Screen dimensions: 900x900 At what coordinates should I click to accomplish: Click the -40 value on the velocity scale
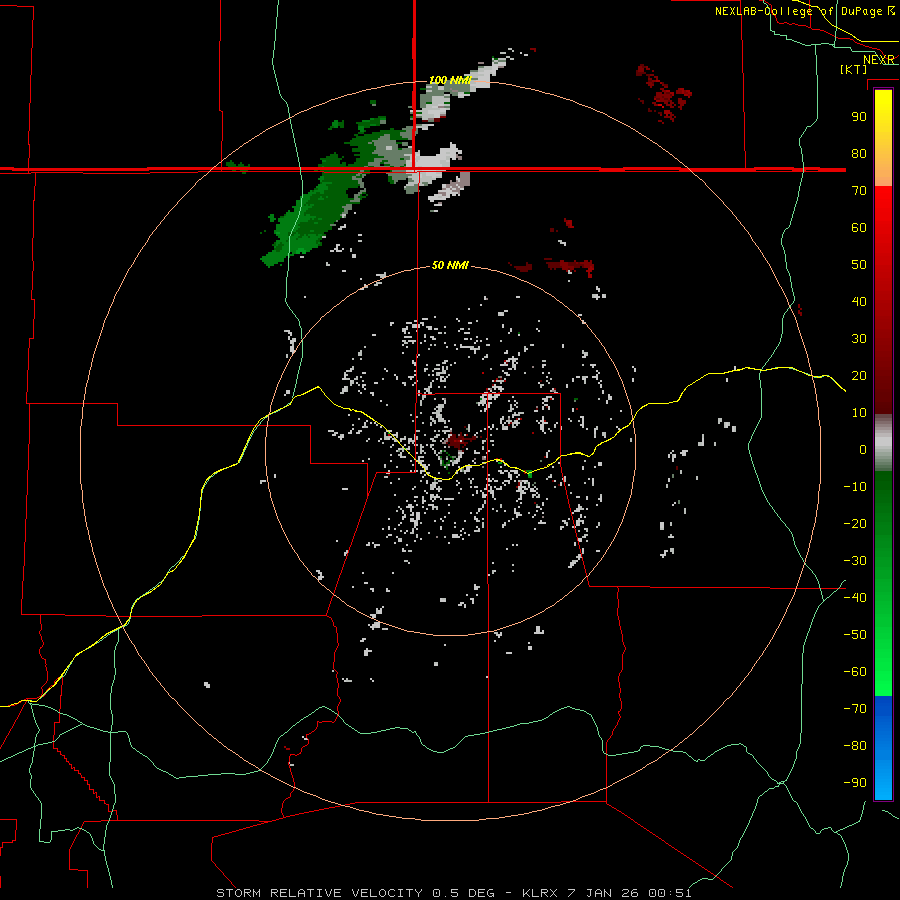click(855, 598)
